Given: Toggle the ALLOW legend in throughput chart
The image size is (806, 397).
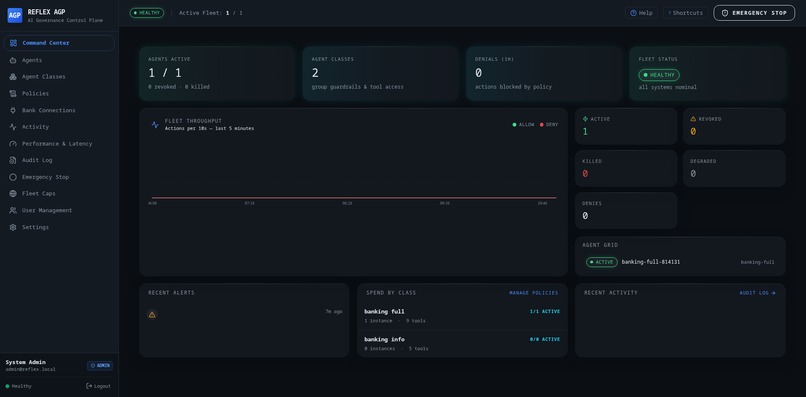Looking at the screenshot, I should [523, 124].
